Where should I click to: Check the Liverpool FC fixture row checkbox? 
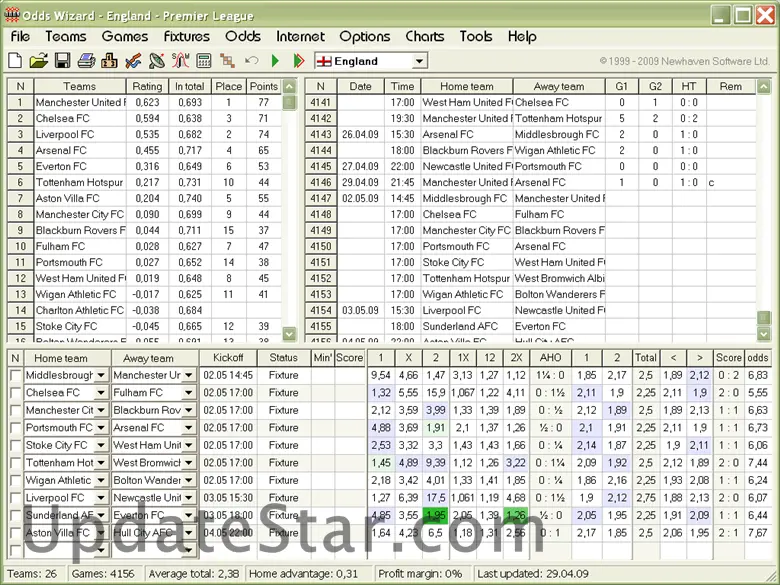tap(15, 498)
